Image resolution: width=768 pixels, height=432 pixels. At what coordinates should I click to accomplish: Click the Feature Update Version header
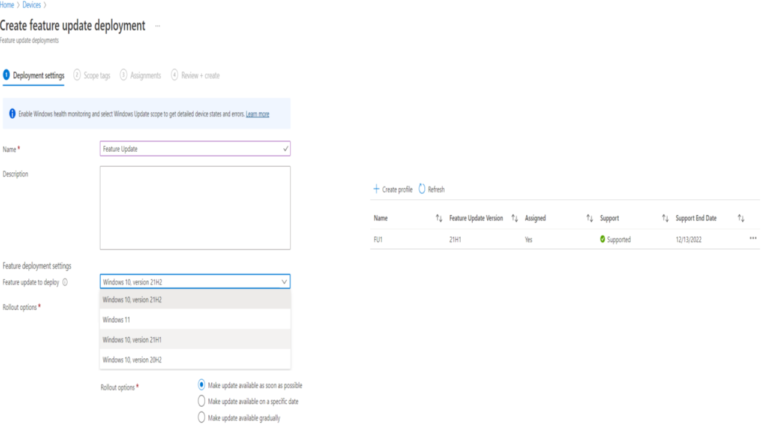[x=476, y=218]
